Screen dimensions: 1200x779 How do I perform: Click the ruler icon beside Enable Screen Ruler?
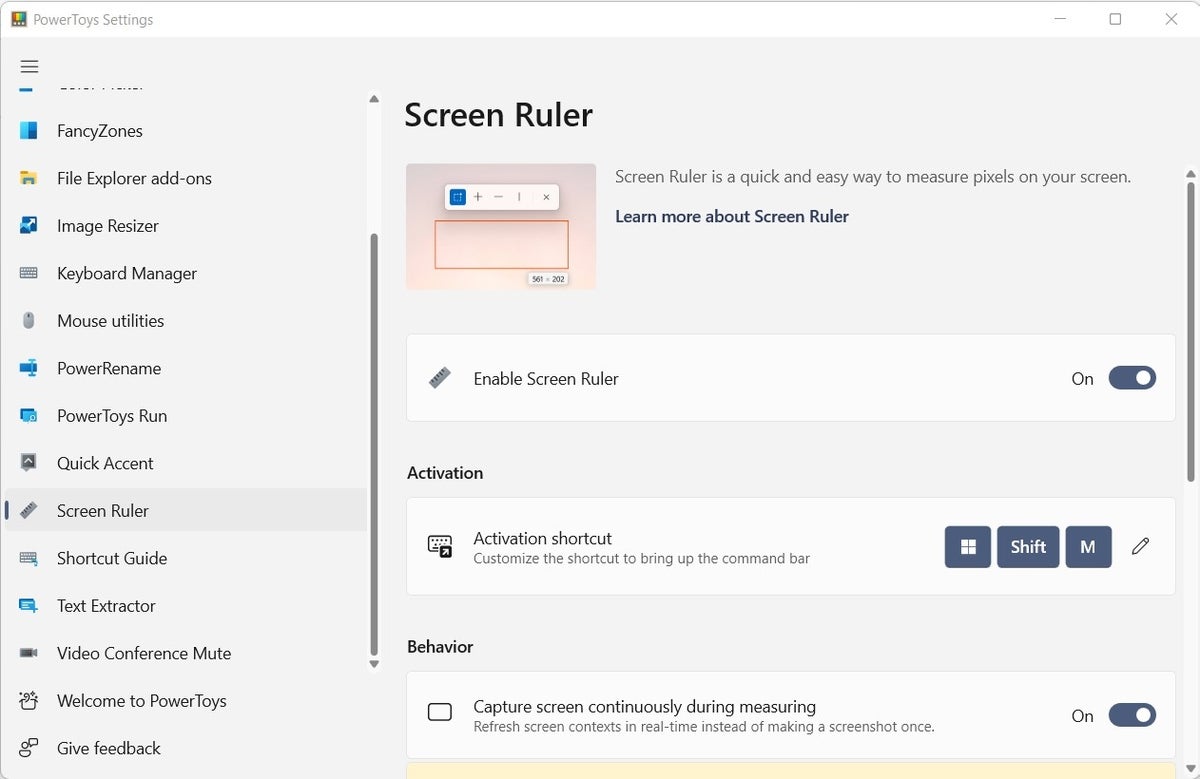pyautogui.click(x=439, y=379)
